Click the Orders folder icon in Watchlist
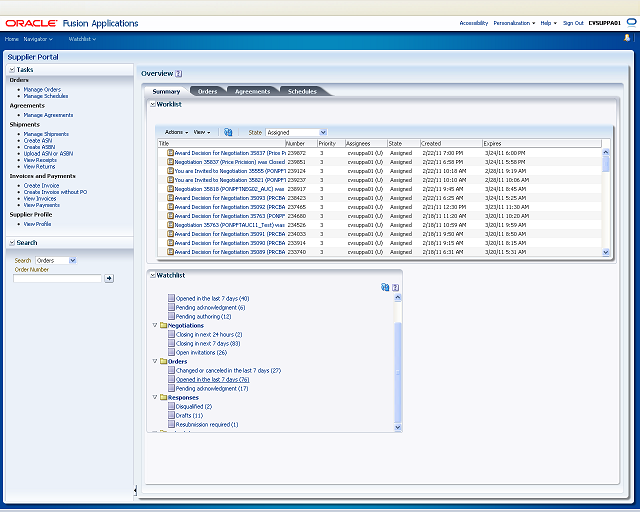The height and width of the screenshot is (512, 640). pos(164,361)
